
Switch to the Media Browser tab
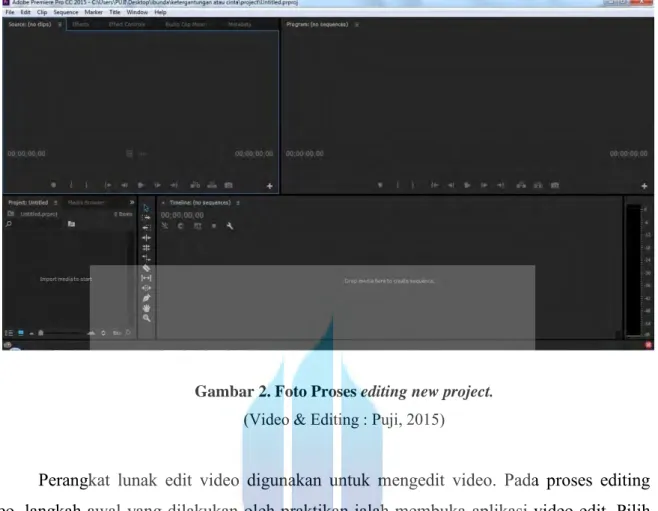[86, 203]
